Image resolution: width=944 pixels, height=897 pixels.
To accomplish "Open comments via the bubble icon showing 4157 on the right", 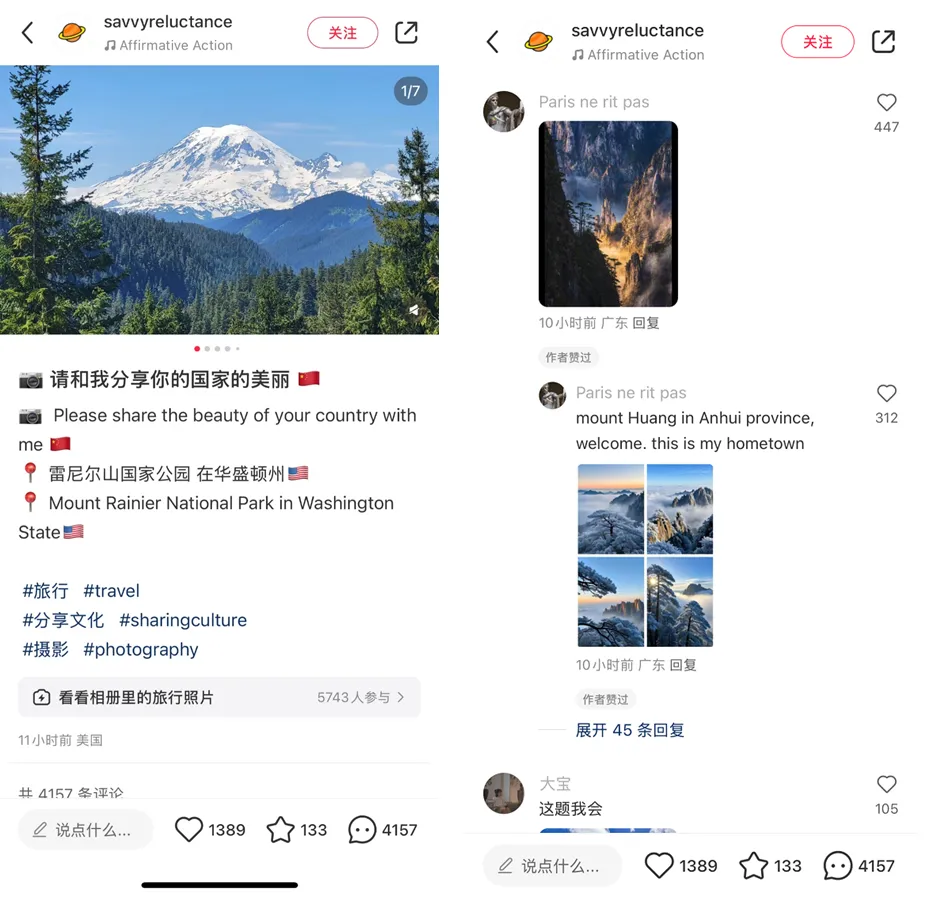I will tap(837, 866).
